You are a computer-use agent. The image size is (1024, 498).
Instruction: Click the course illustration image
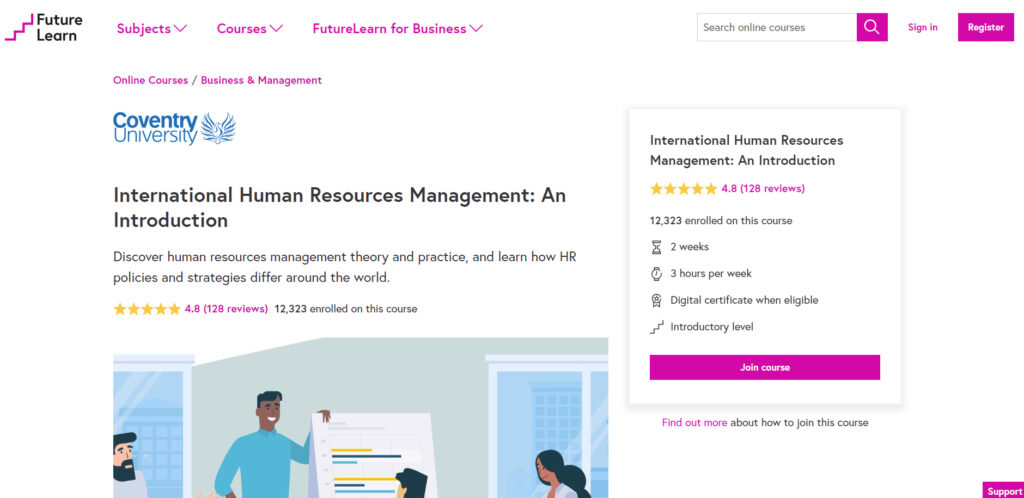[360, 418]
